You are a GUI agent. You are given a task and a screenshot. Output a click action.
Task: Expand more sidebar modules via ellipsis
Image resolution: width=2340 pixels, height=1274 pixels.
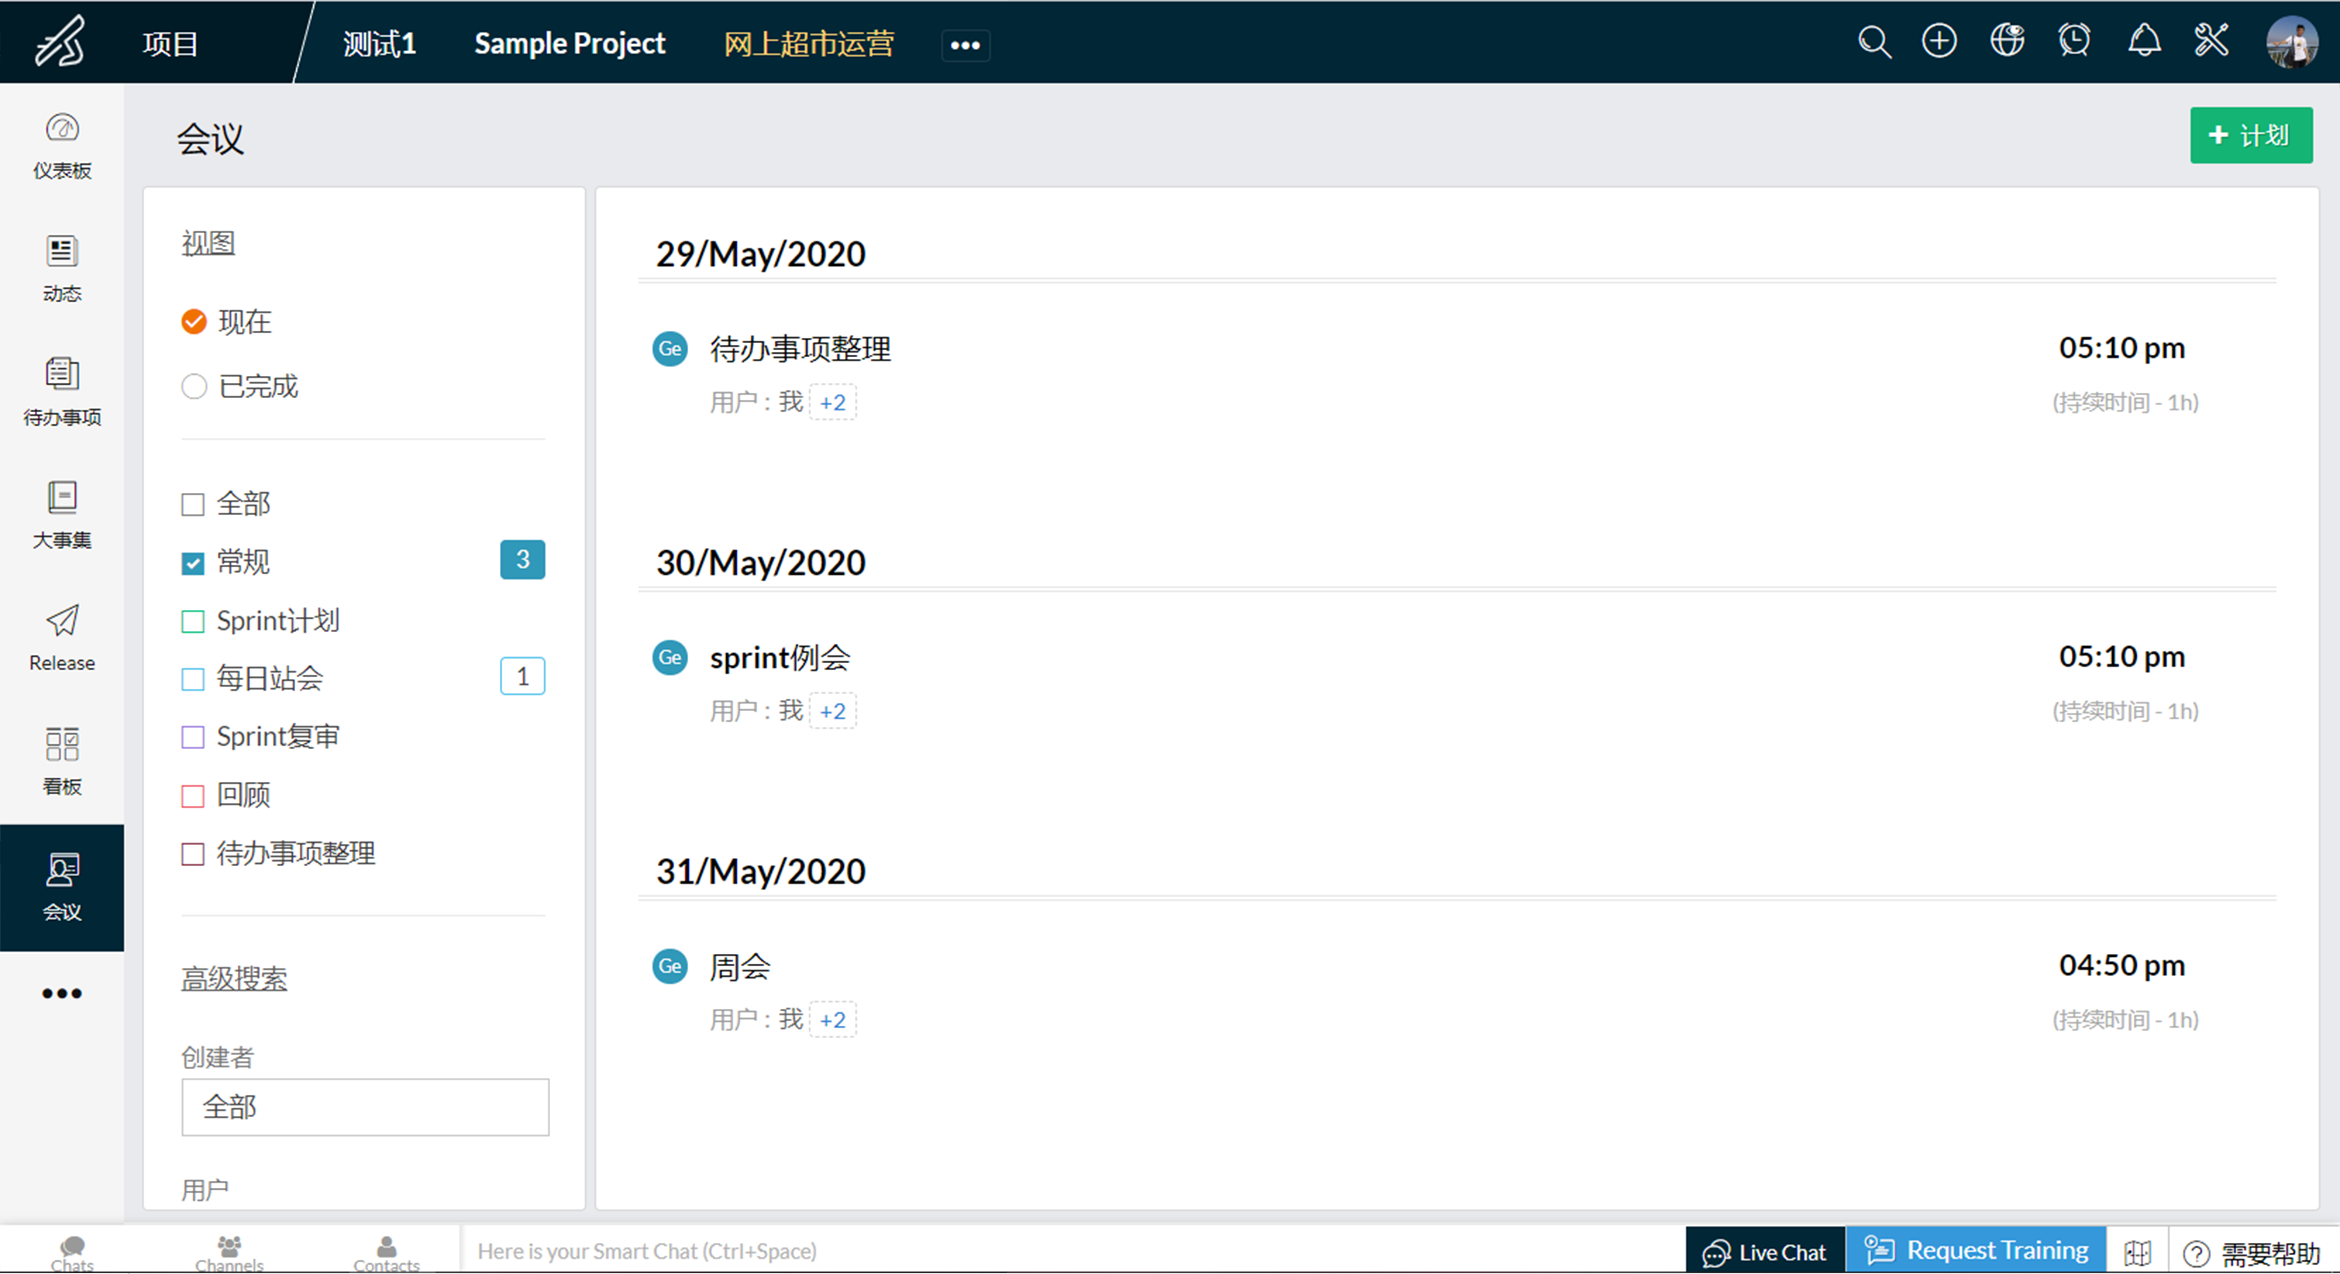click(x=62, y=993)
